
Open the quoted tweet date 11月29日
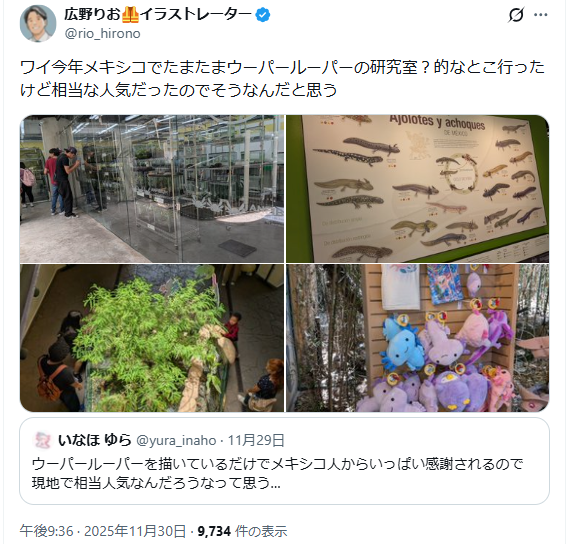coord(256,440)
